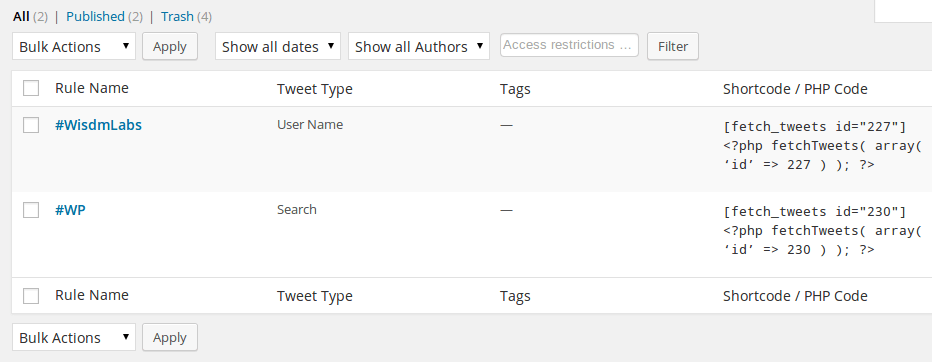Click the Shortcode / PHP Code header
Viewport: 932px width, 362px height.
795,89
